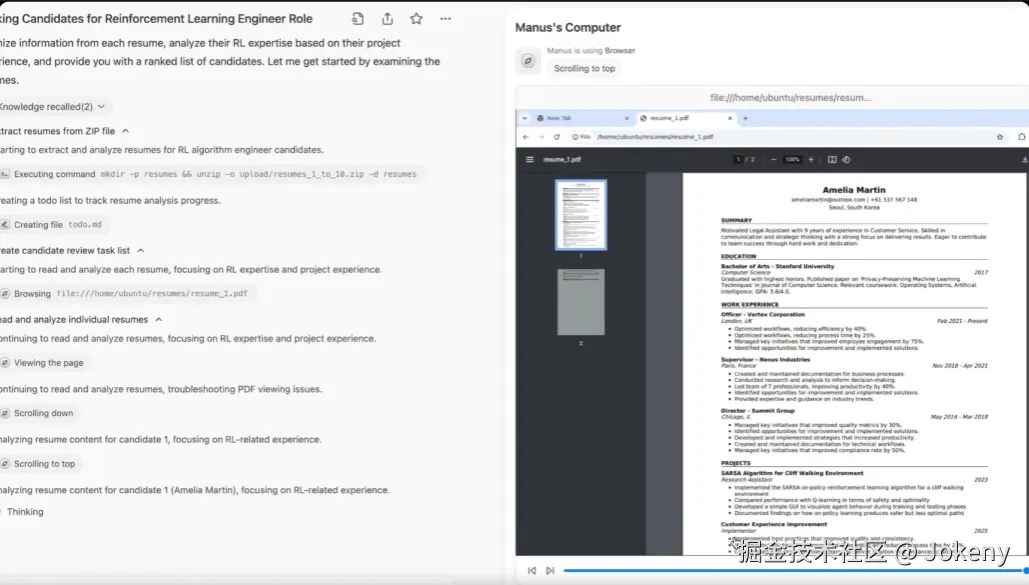Click the 'Manus's Computer' panel title
Image resolution: width=1029 pixels, height=585 pixels.
(x=568, y=28)
